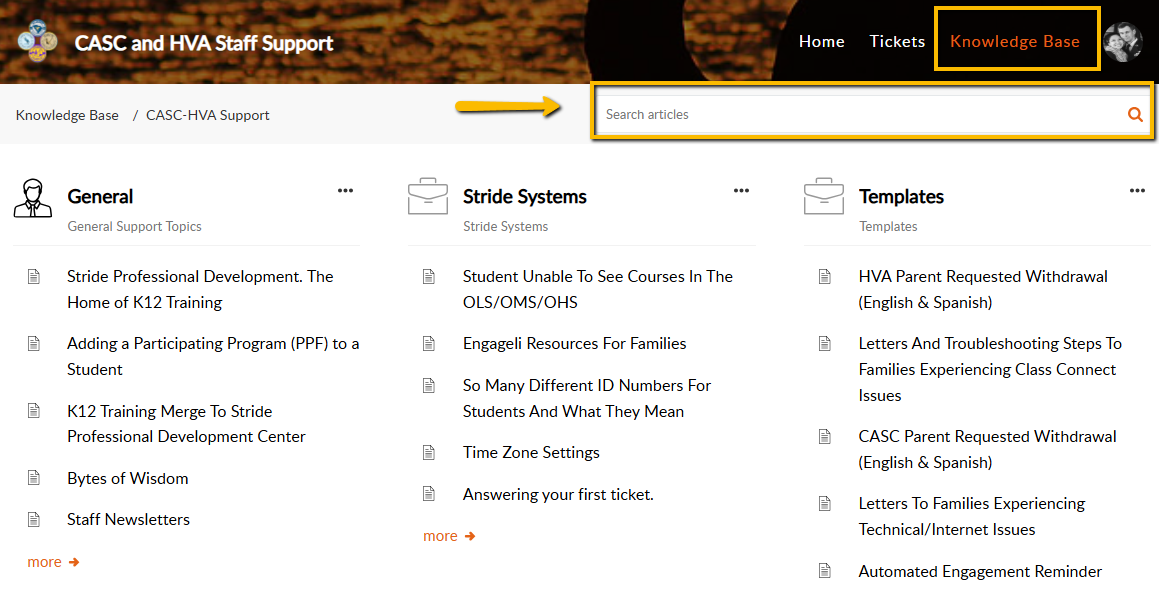
Task: Click document icon beside Staff Newsletters
Action: [34, 520]
